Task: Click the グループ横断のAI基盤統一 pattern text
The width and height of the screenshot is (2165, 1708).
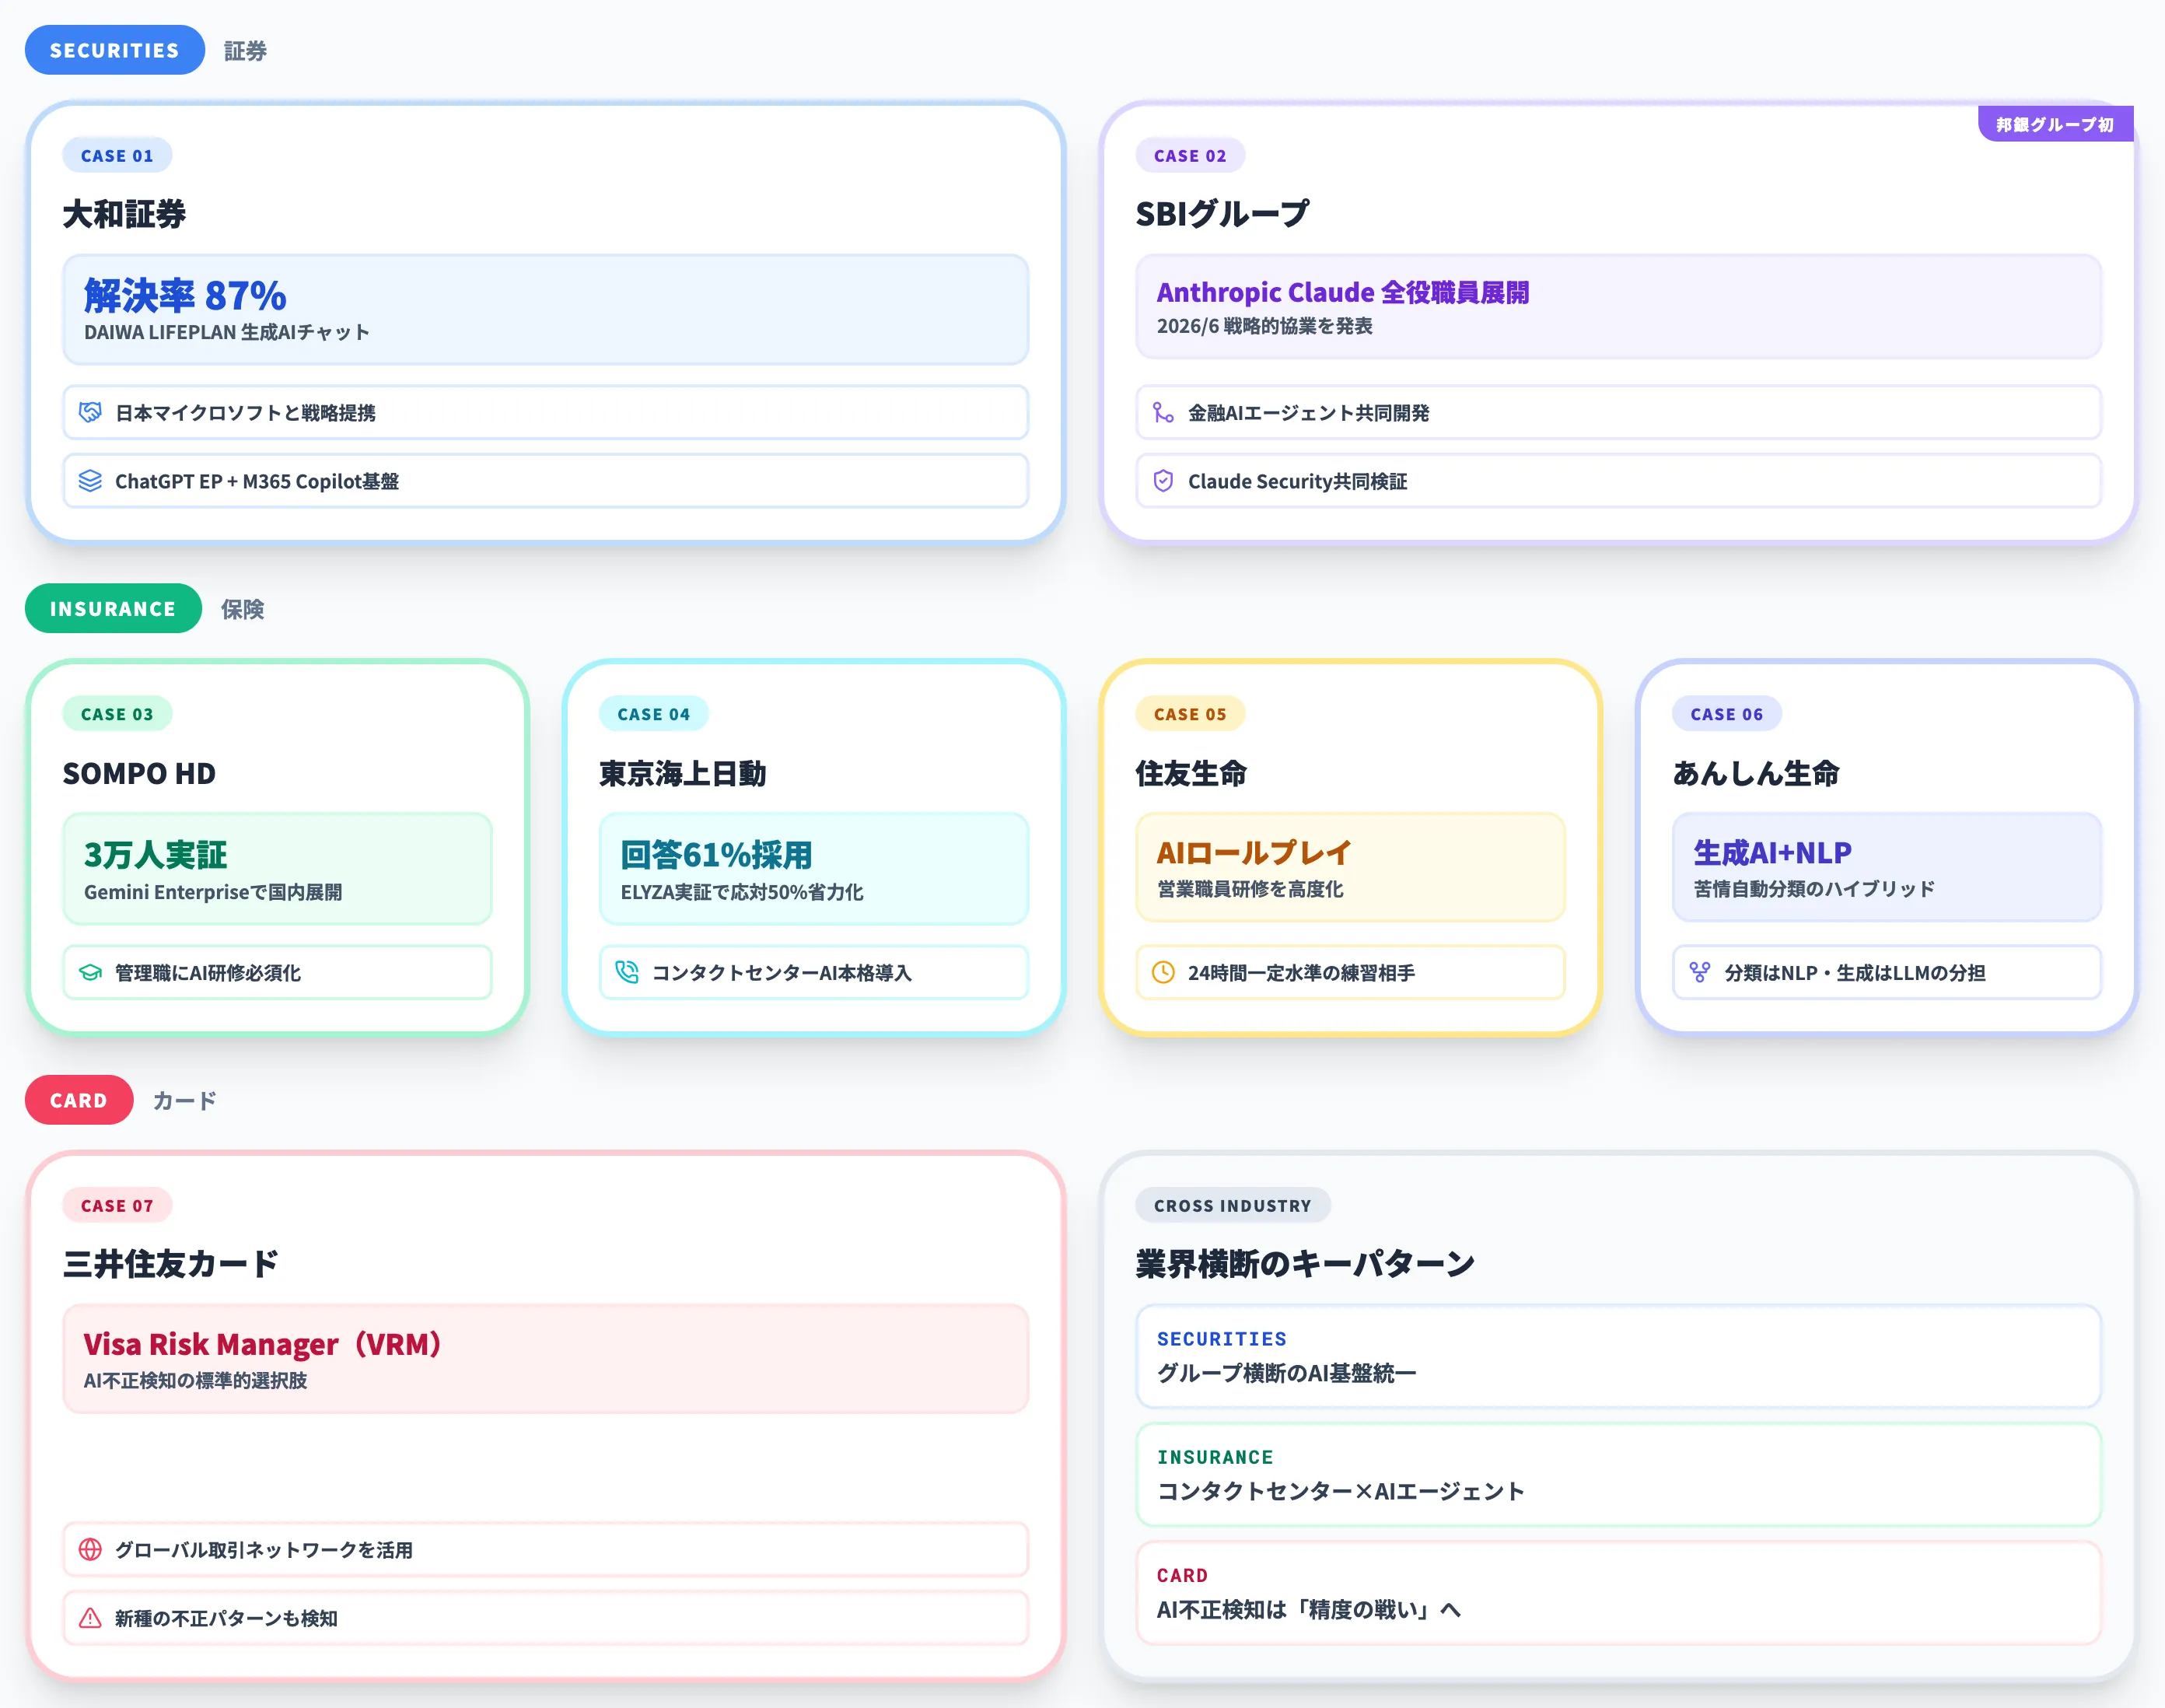Action: (1287, 1374)
